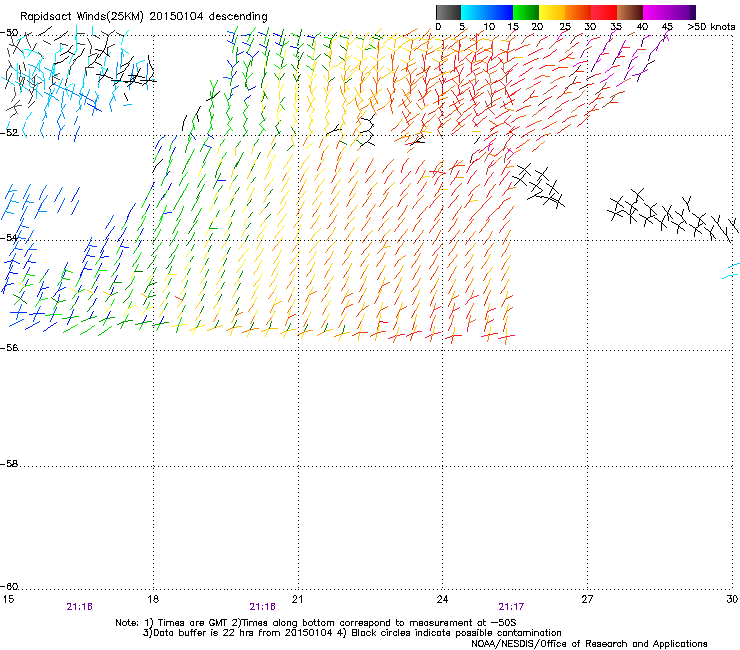740x650 pixels.
Task: Click the '-54' latitude axis label
Action: click(9, 237)
